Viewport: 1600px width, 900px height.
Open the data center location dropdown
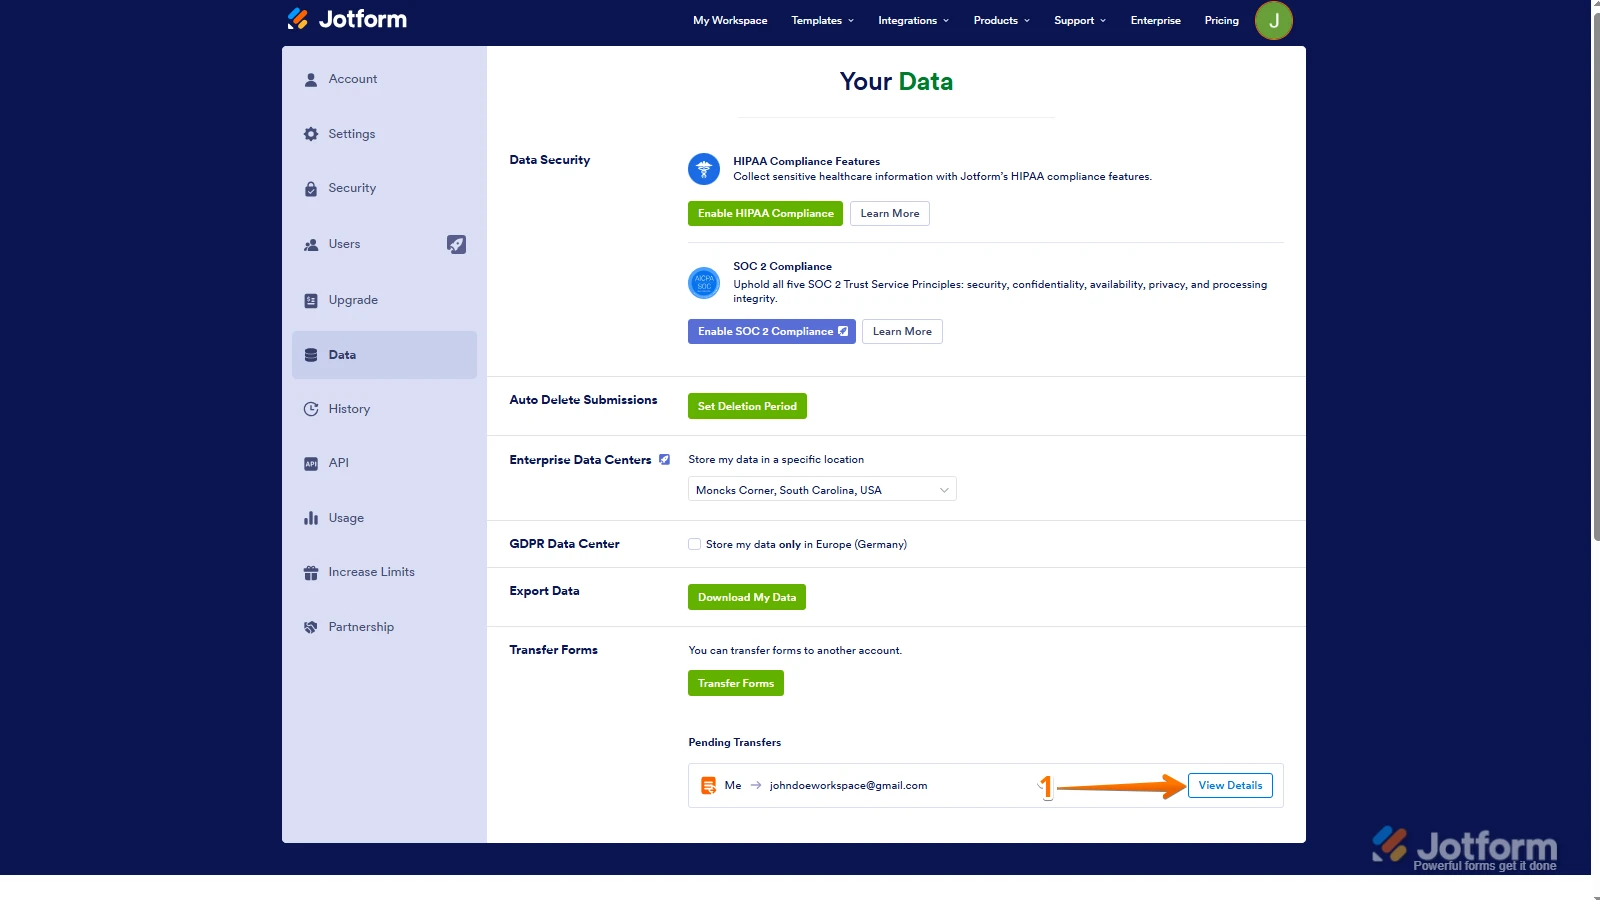tap(821, 490)
